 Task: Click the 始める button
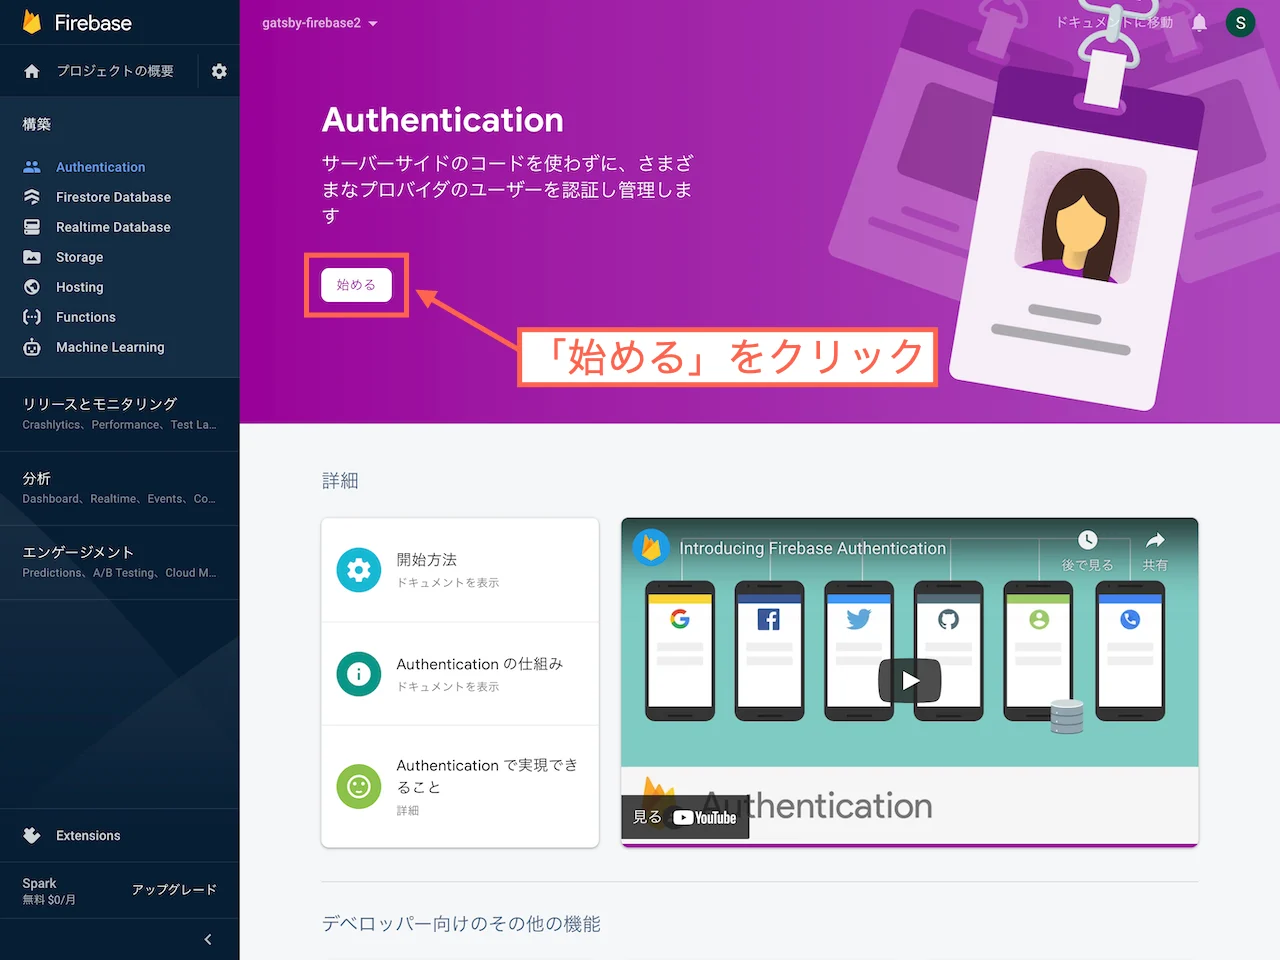click(x=356, y=284)
